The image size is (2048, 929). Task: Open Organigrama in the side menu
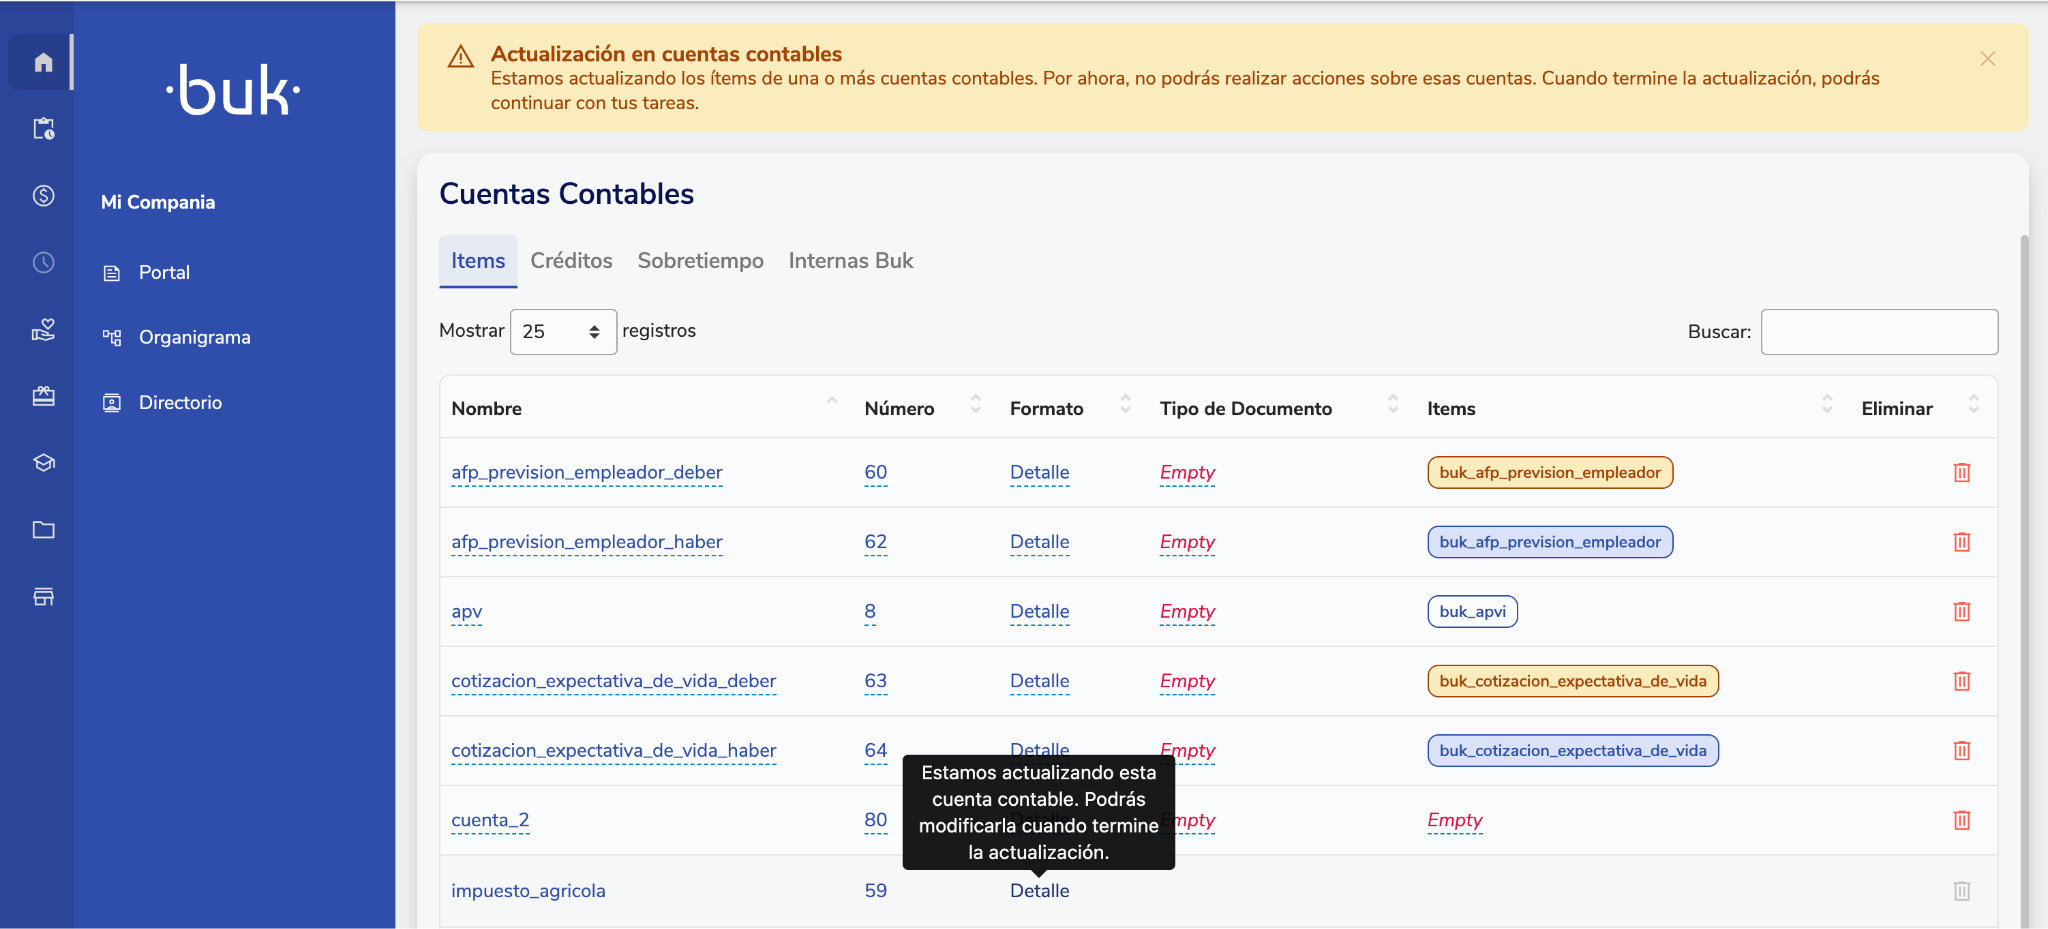[194, 338]
